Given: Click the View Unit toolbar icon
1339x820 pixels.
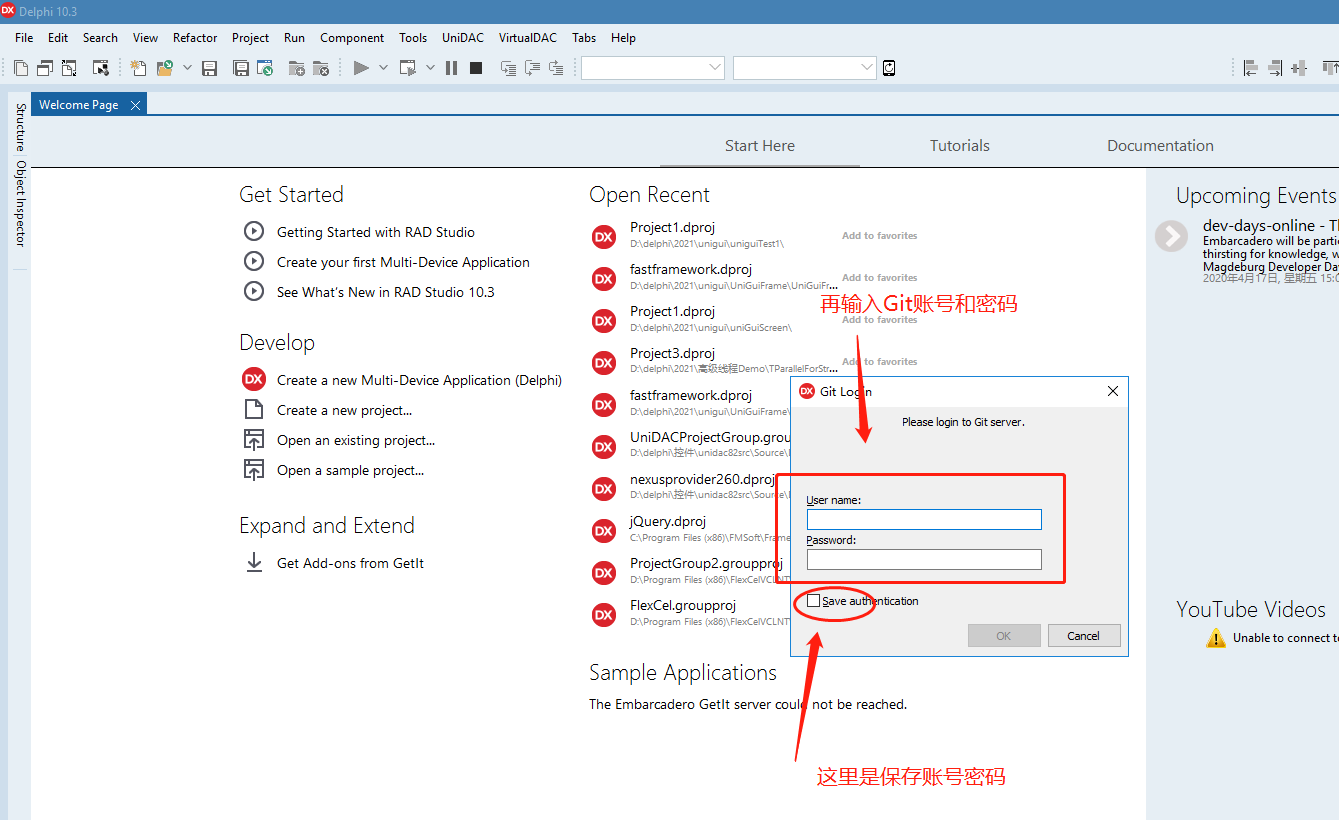Looking at the screenshot, I should pos(21,68).
